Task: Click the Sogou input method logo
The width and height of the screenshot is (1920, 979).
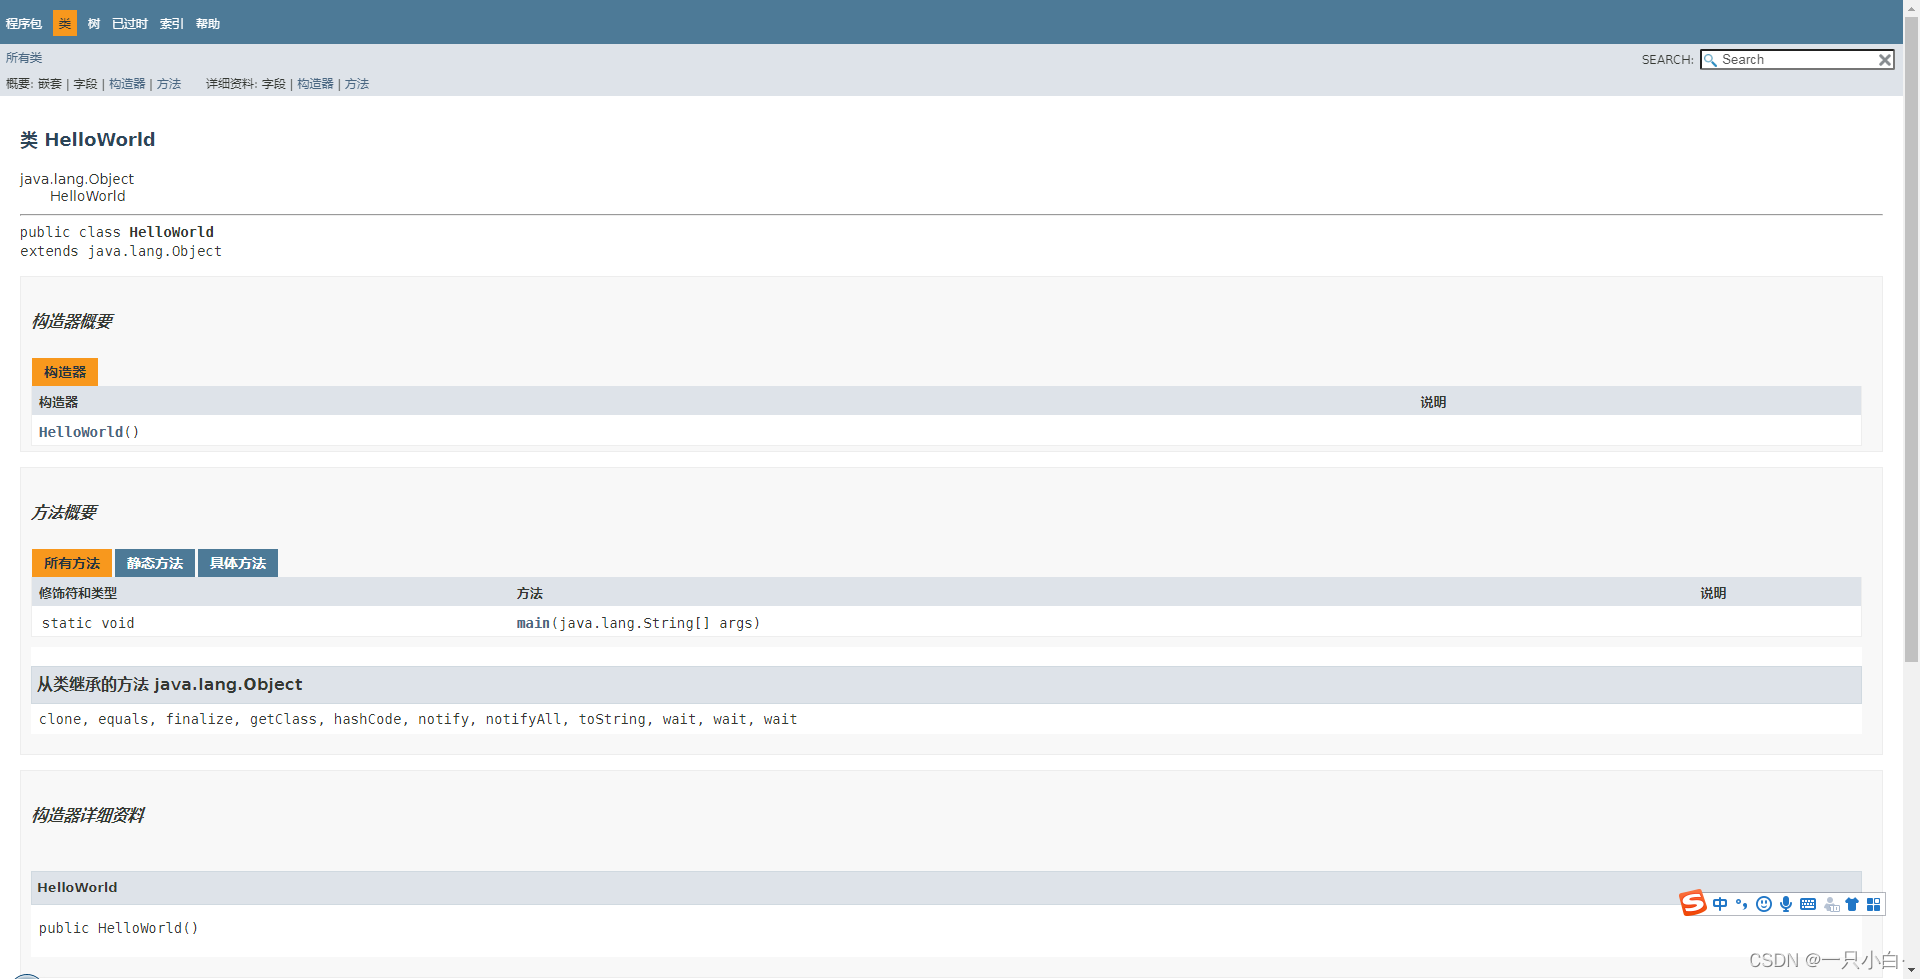Action: pyautogui.click(x=1693, y=903)
